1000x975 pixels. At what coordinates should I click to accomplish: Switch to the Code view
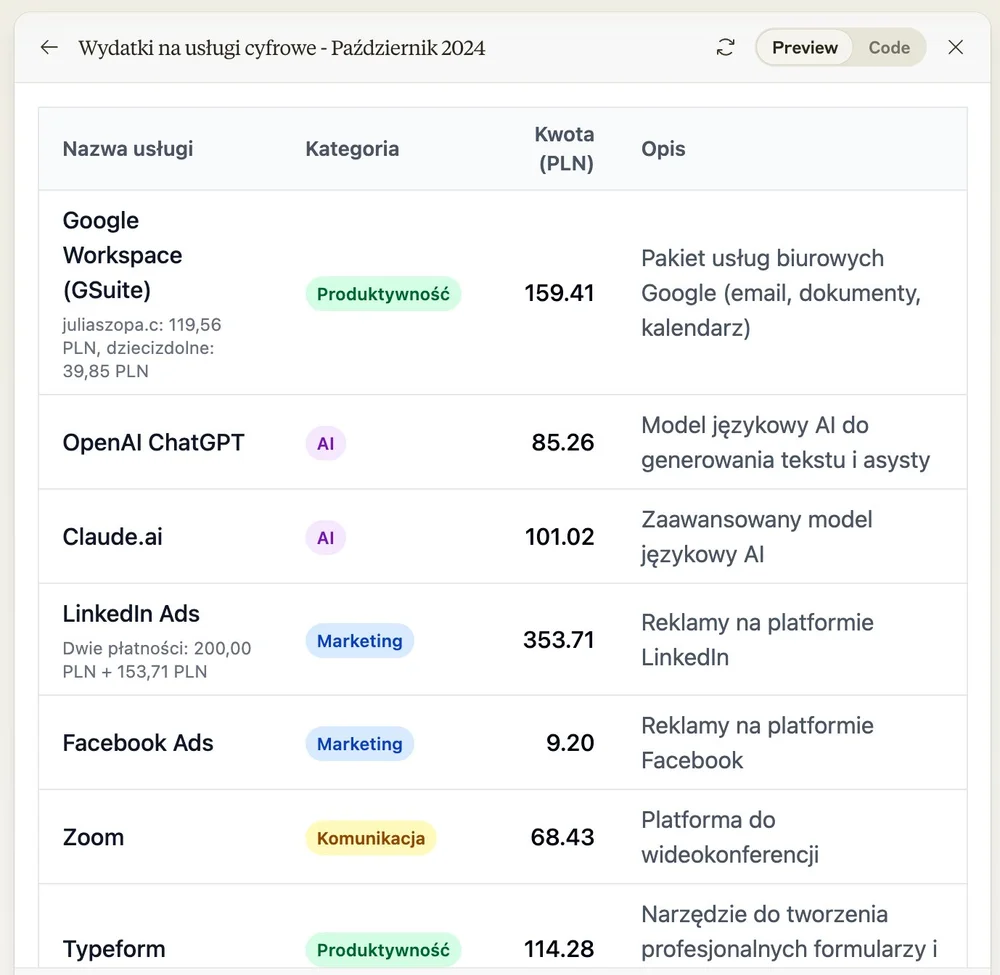[889, 48]
